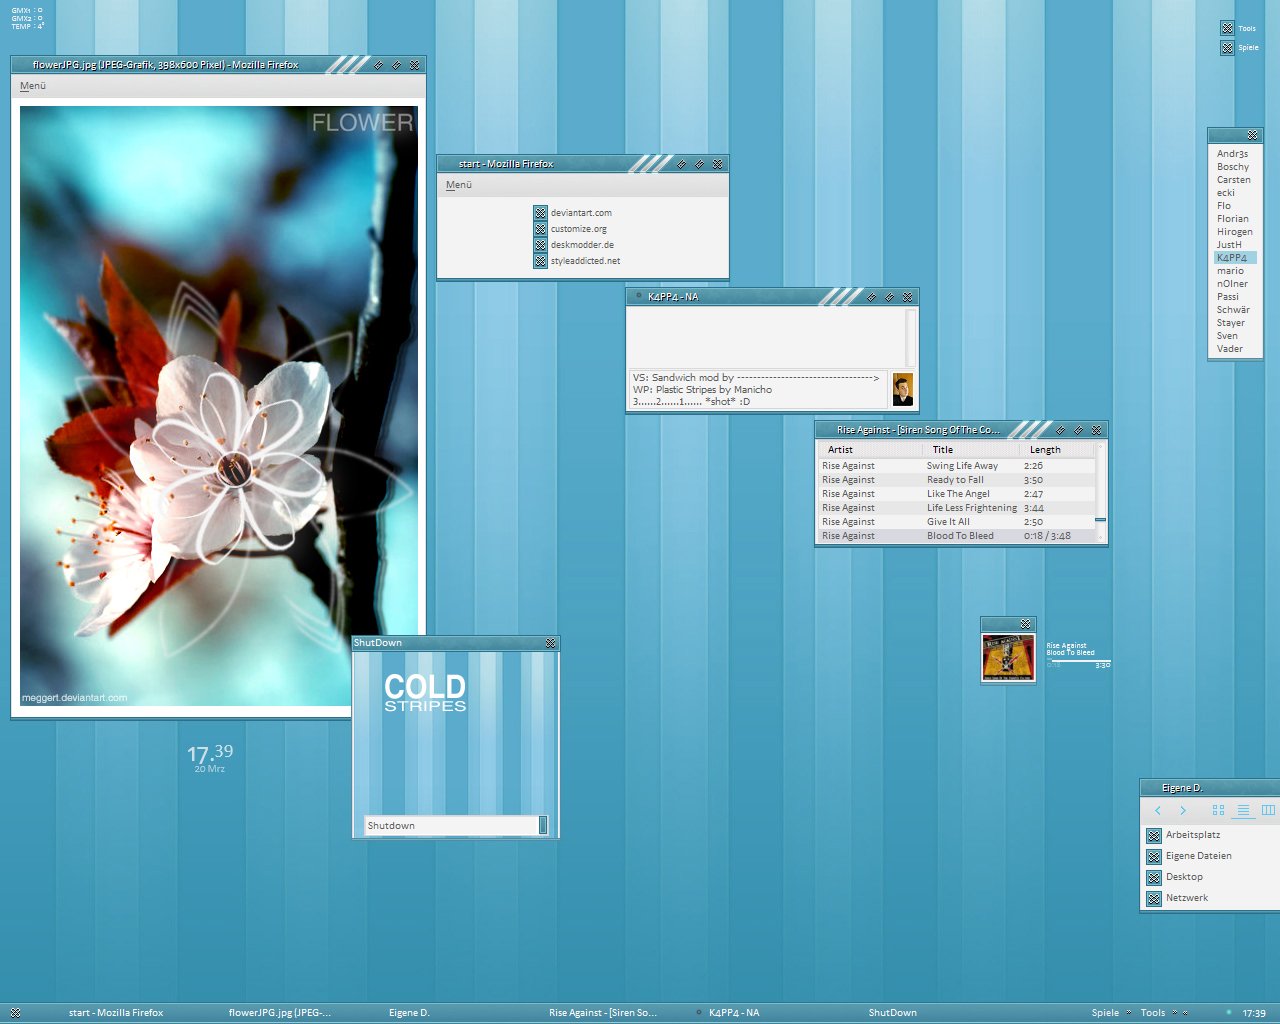Screen dimensions: 1280x1024
Task: Select the Netzwerk entry in the explorer
Action: click(1186, 898)
